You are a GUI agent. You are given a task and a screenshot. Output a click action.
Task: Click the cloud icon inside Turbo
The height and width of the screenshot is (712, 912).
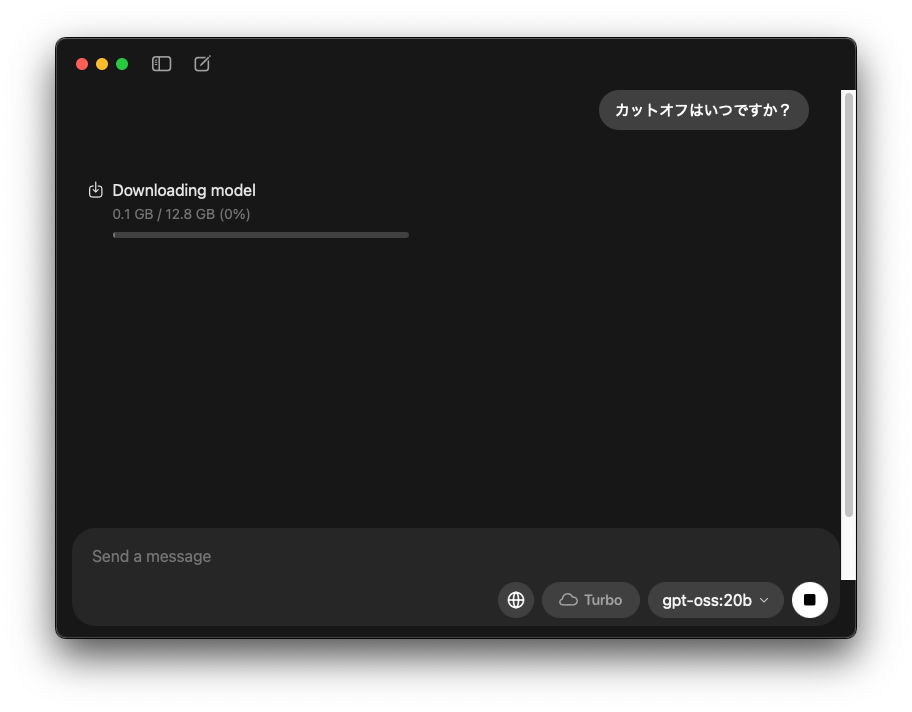point(568,600)
